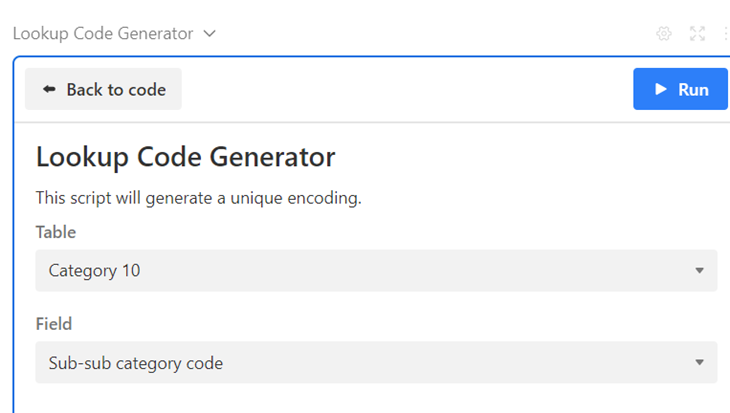This screenshot has height=413, width=730.
Task: Click the Table field label
Action: (56, 232)
